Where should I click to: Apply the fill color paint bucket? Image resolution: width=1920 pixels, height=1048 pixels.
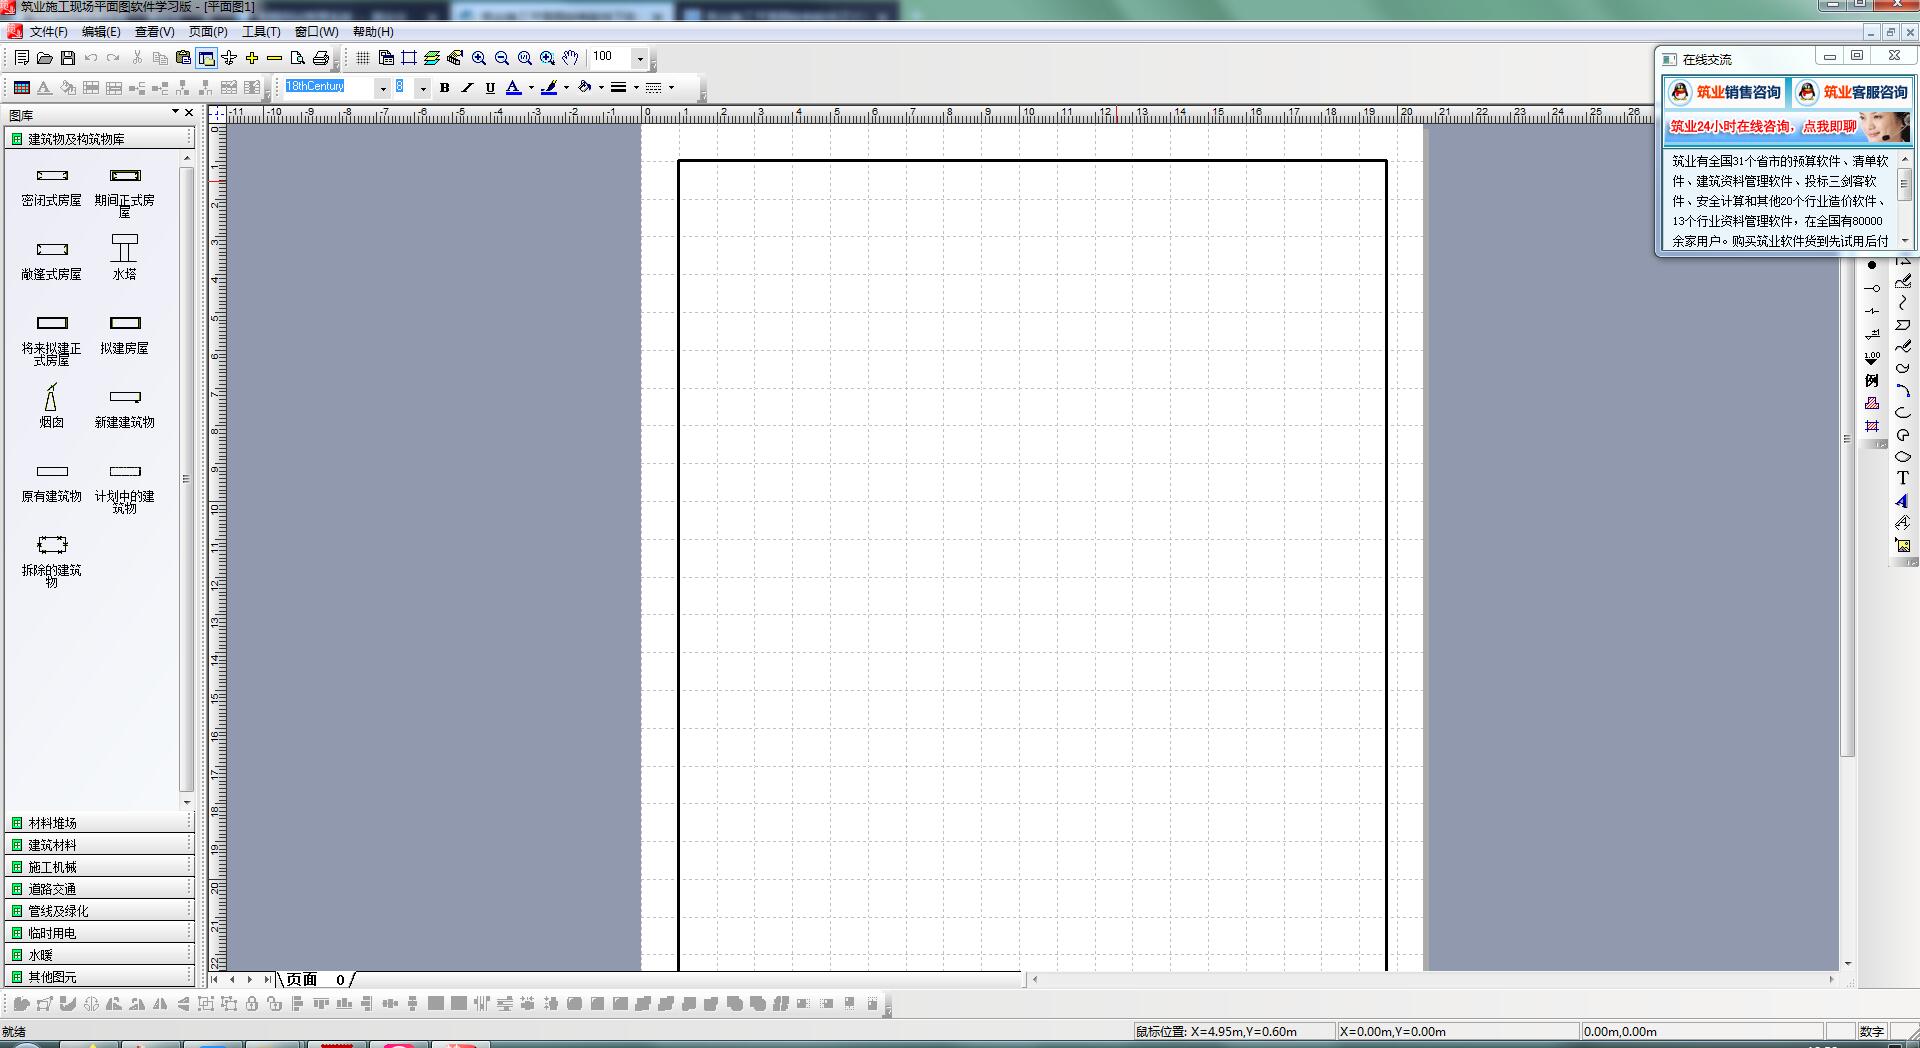585,88
